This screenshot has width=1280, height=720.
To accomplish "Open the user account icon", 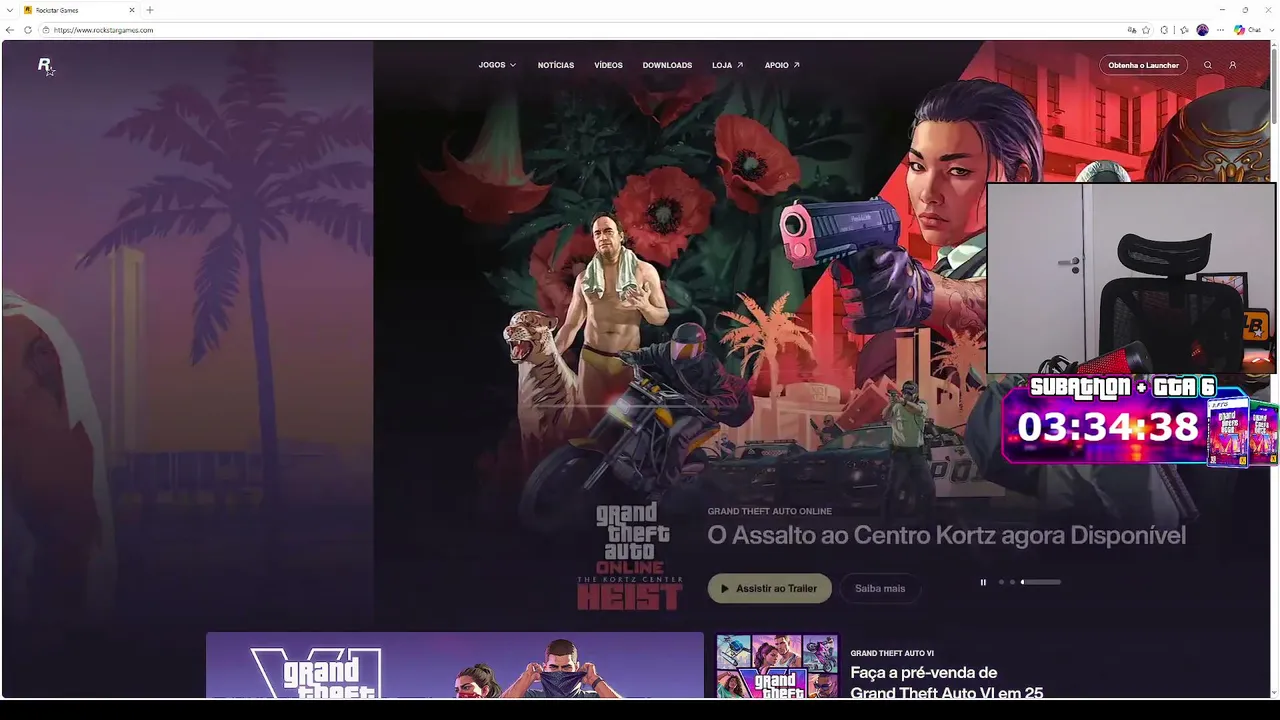I will 1233,65.
